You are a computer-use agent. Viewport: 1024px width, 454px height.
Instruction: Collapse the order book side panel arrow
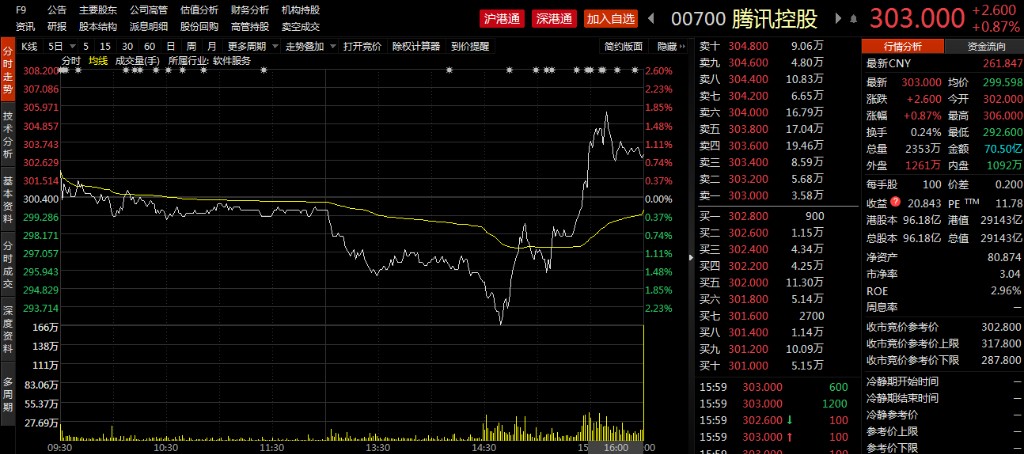coord(692,258)
